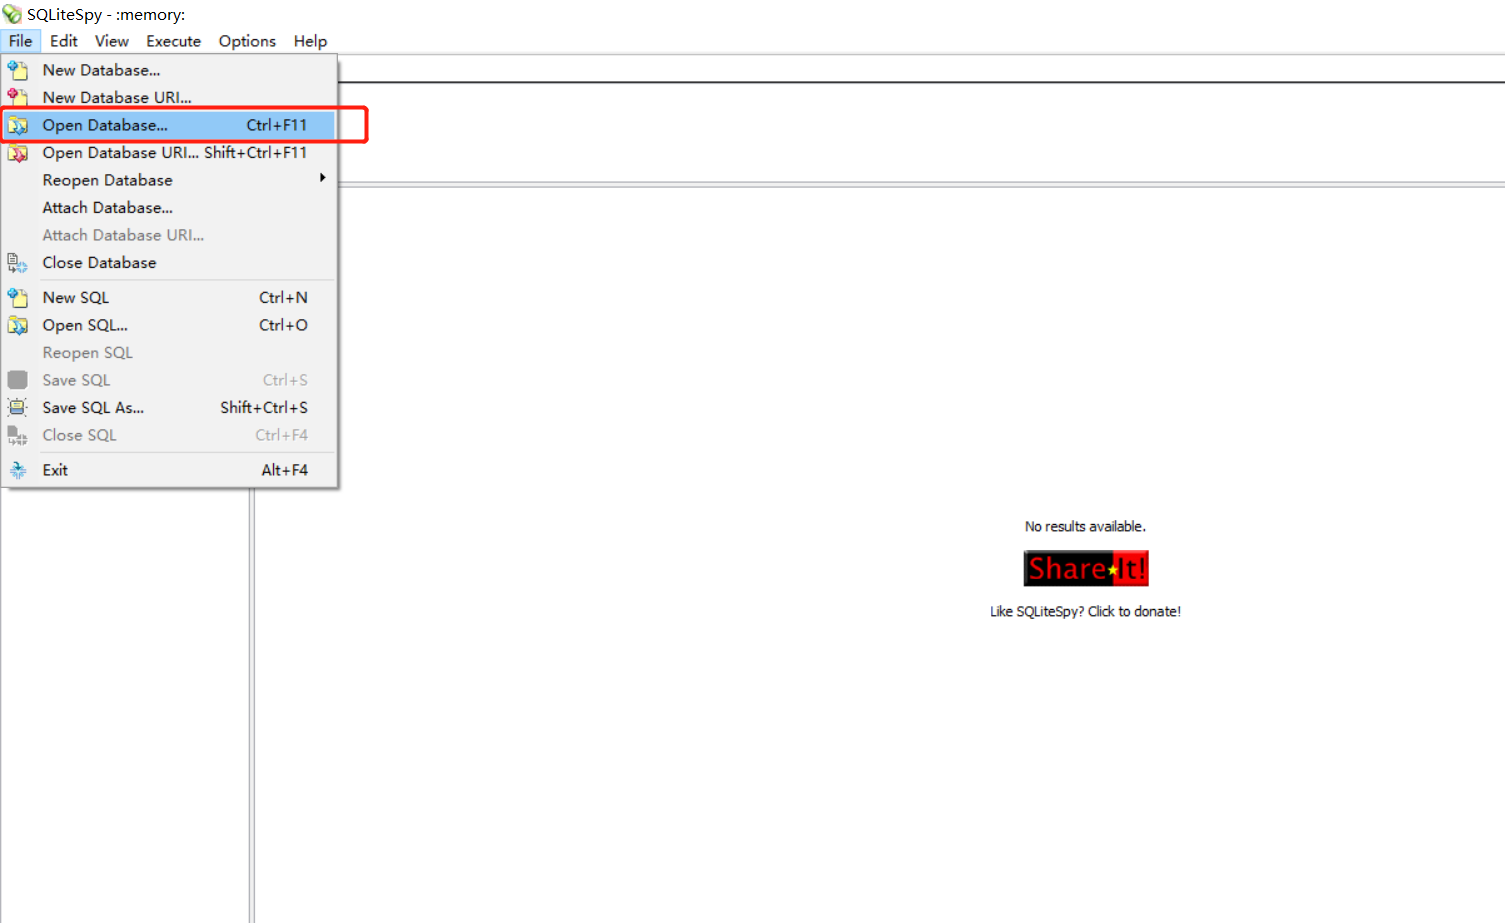The width and height of the screenshot is (1505, 923).
Task: Click the New Database icon
Action: [x=18, y=70]
